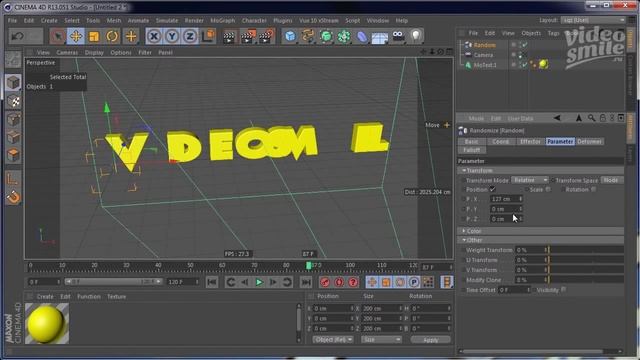
Task: Click the Weight Transform slider
Action: (x=586, y=250)
